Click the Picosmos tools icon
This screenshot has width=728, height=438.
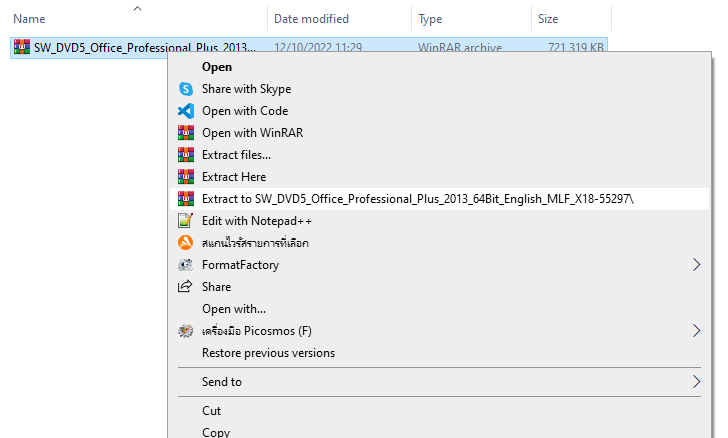point(186,331)
